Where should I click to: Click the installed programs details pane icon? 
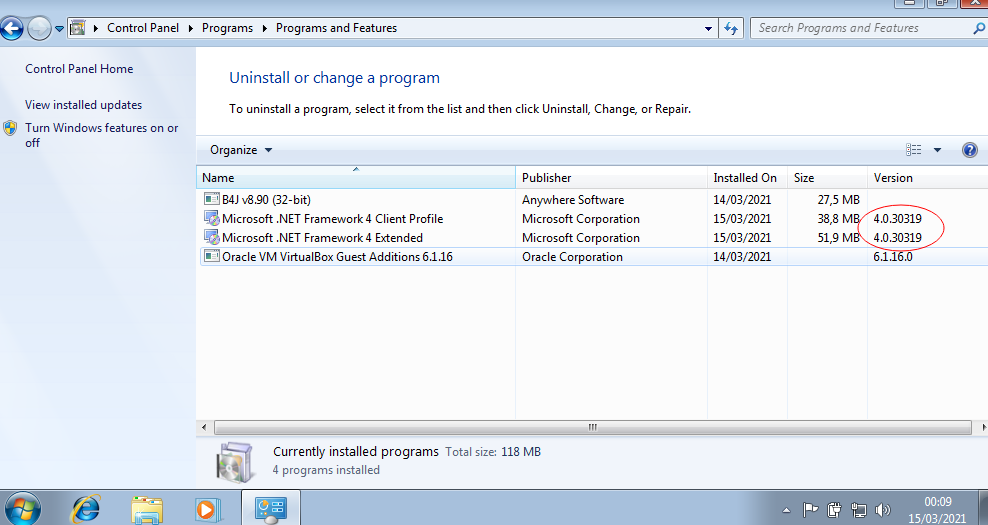234,462
